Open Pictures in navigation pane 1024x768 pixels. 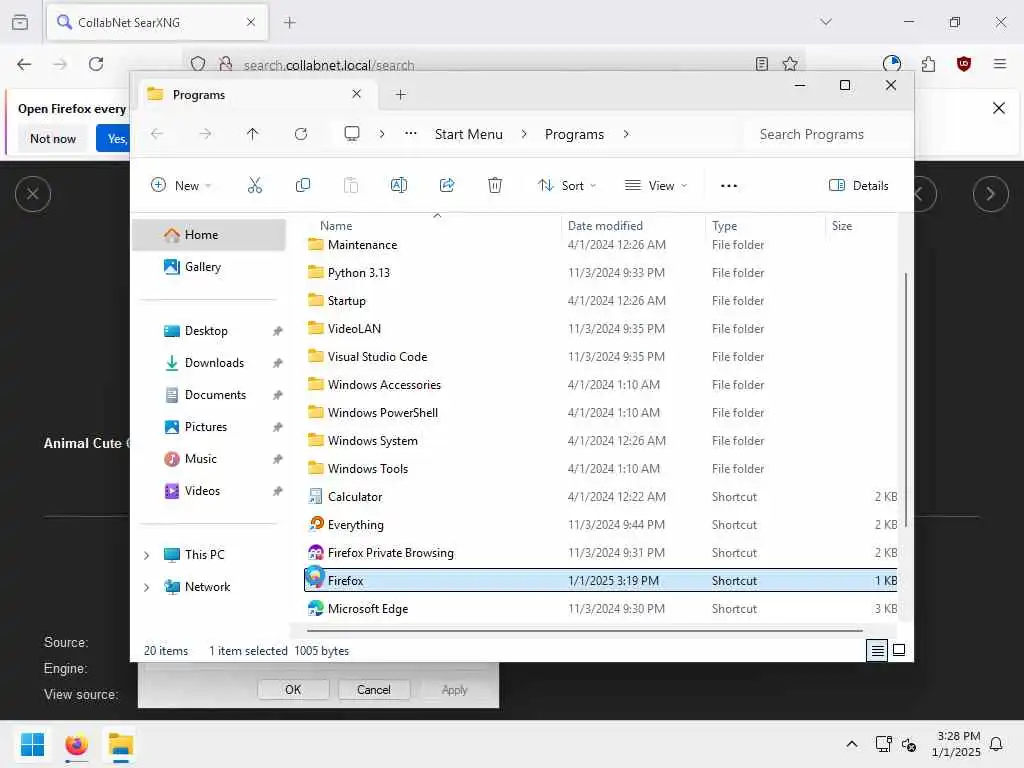209,427
